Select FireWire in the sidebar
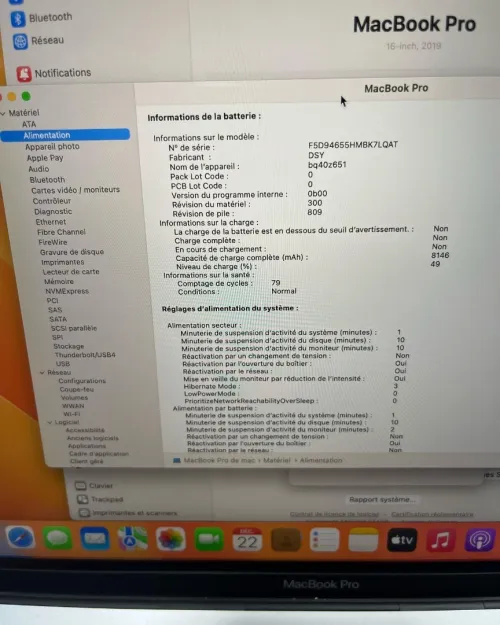The width and height of the screenshot is (500, 625). [53, 242]
